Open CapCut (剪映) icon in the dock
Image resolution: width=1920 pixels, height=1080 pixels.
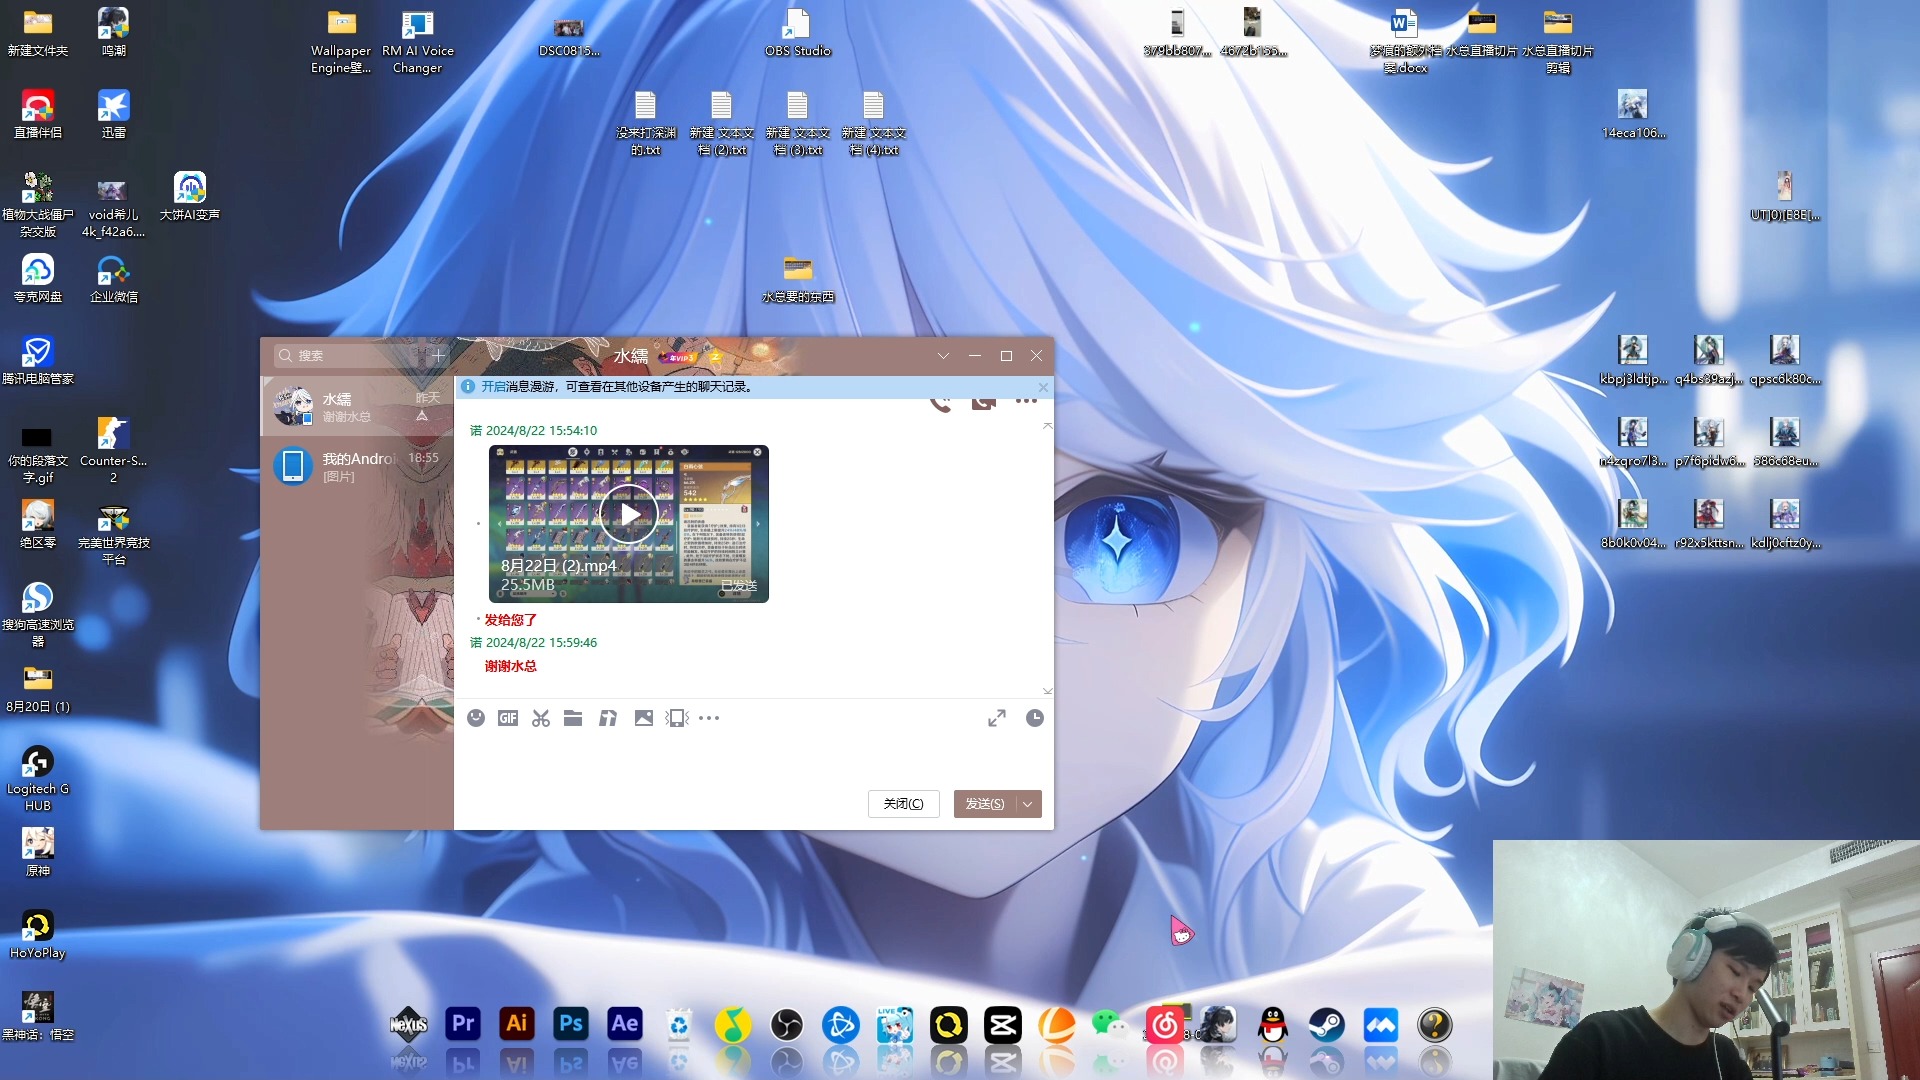click(x=1003, y=1025)
